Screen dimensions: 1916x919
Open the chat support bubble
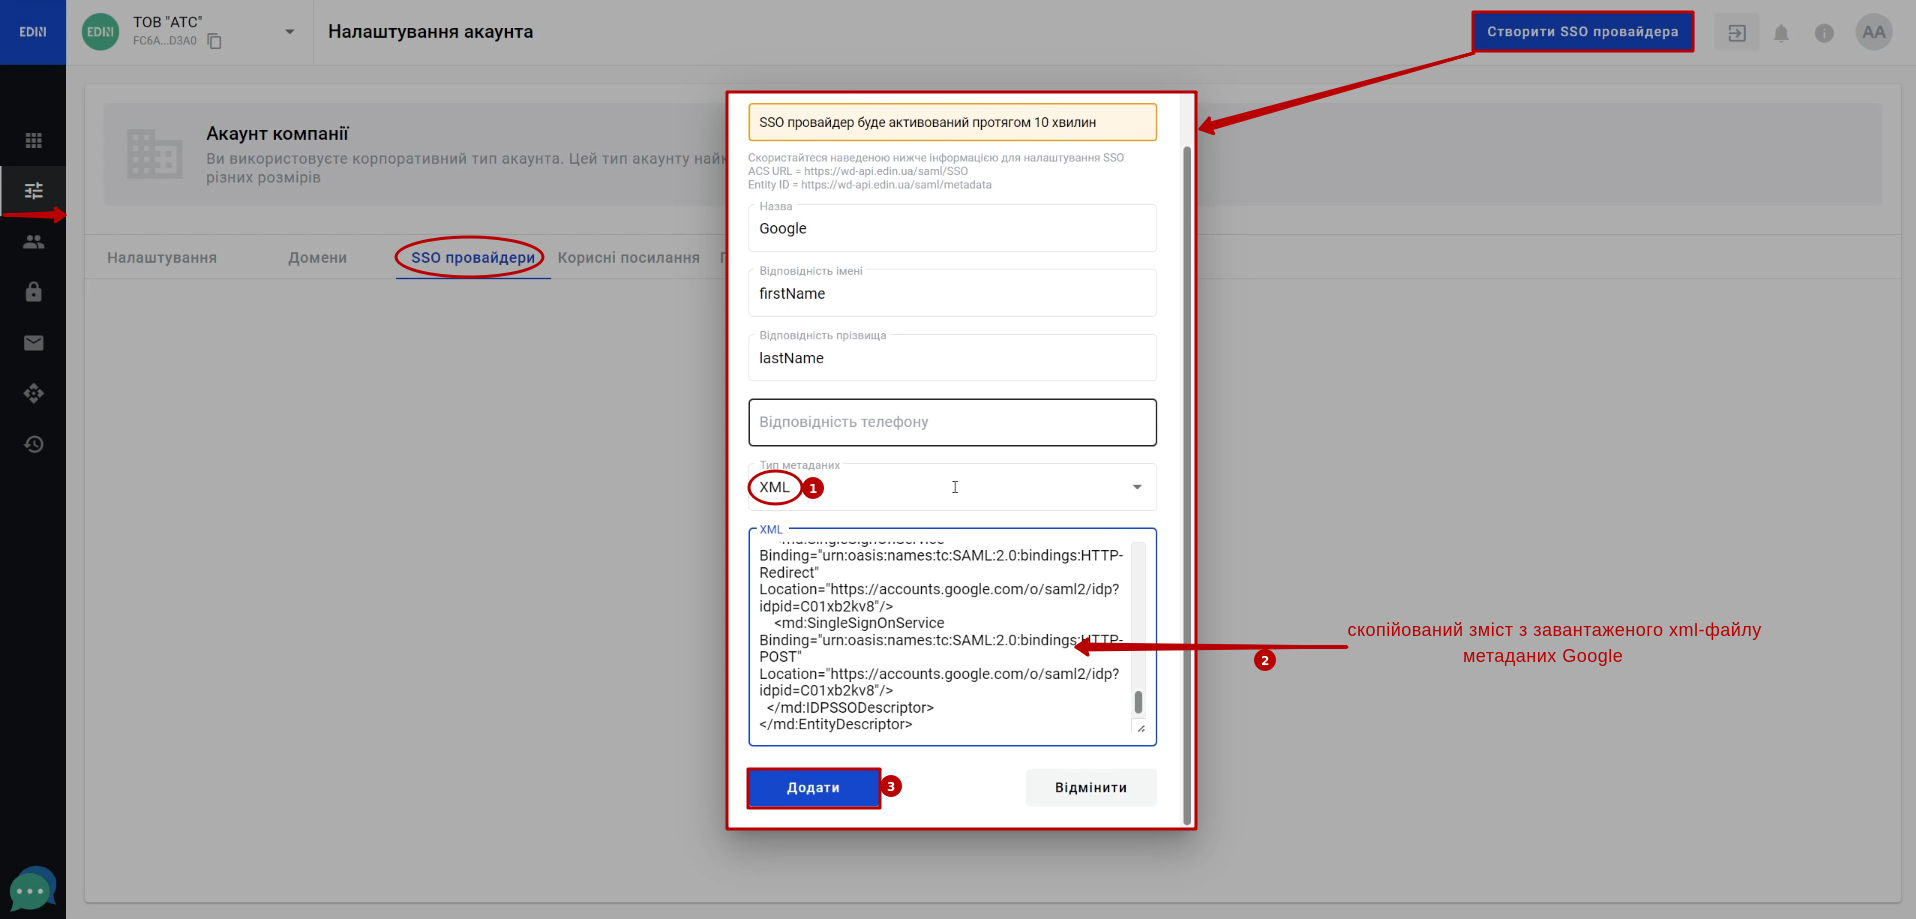tap(31, 889)
